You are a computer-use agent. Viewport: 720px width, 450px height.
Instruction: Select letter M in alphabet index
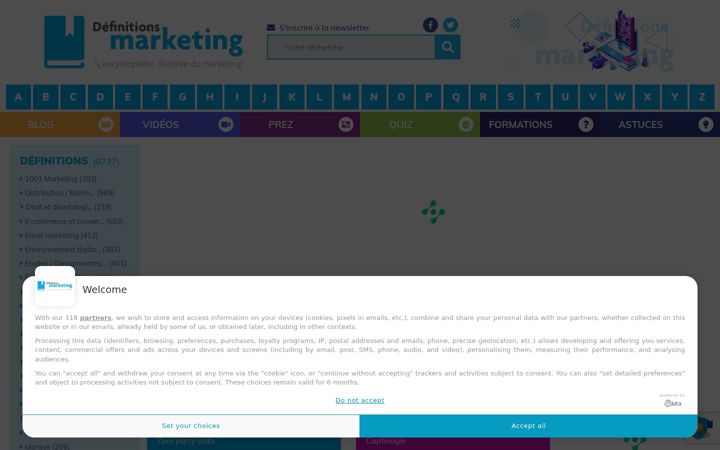(x=346, y=97)
